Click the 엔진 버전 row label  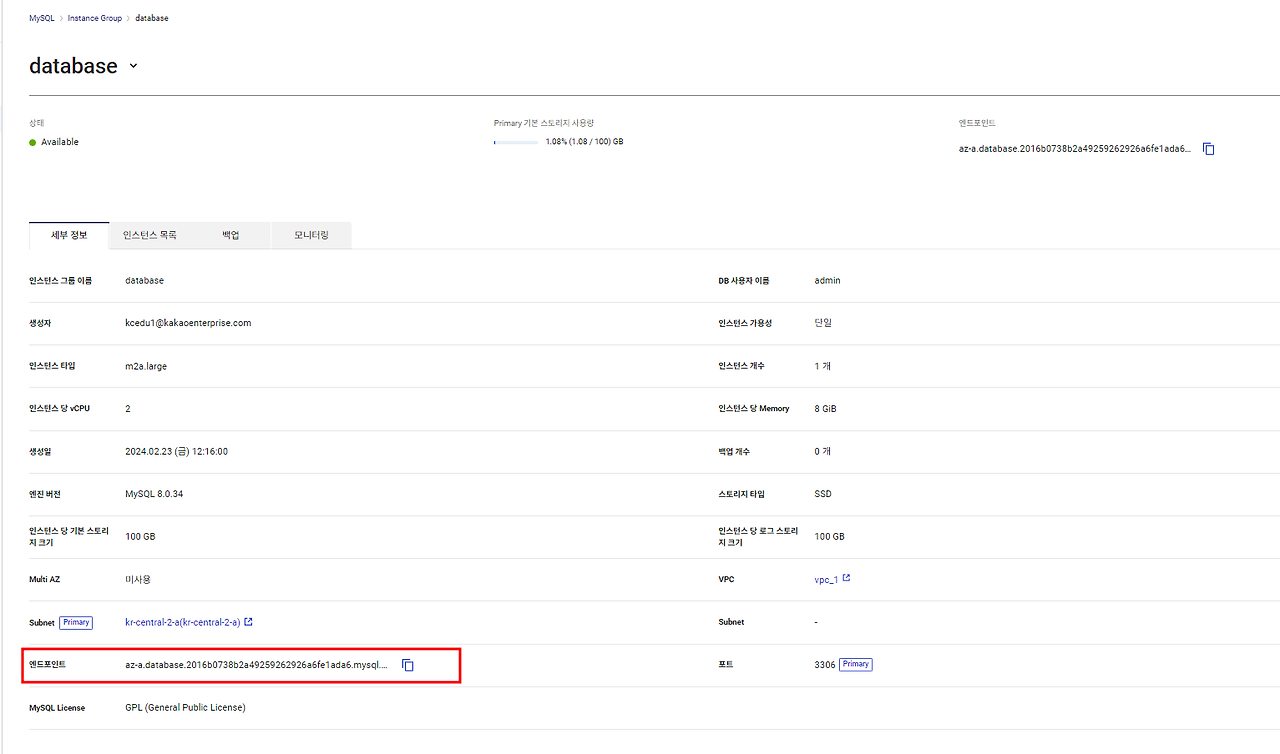coord(45,494)
